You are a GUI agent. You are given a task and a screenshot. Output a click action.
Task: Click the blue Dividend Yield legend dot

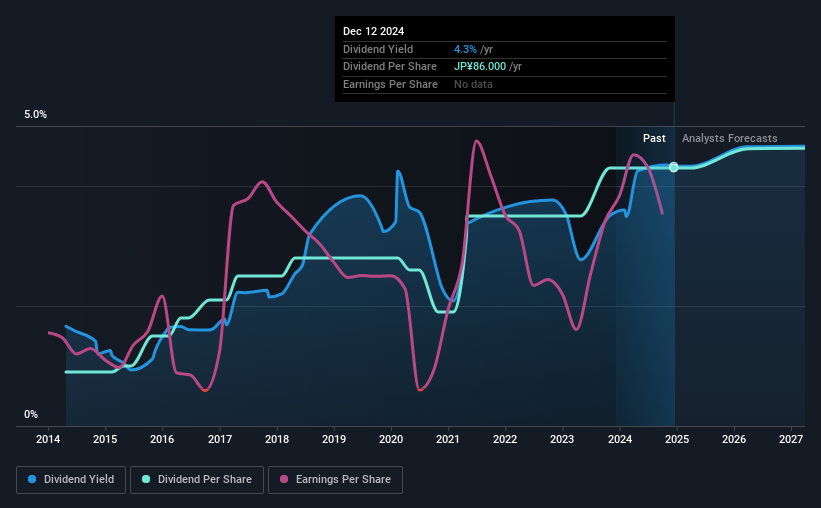(x=32, y=479)
